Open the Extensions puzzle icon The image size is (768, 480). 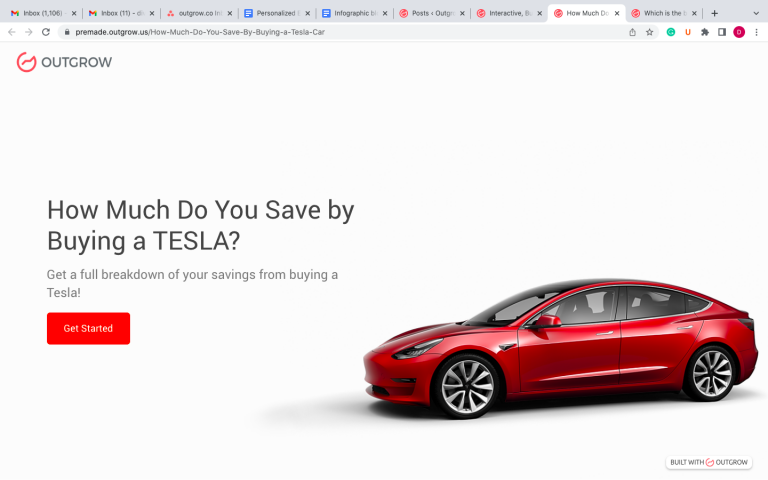[x=705, y=32]
